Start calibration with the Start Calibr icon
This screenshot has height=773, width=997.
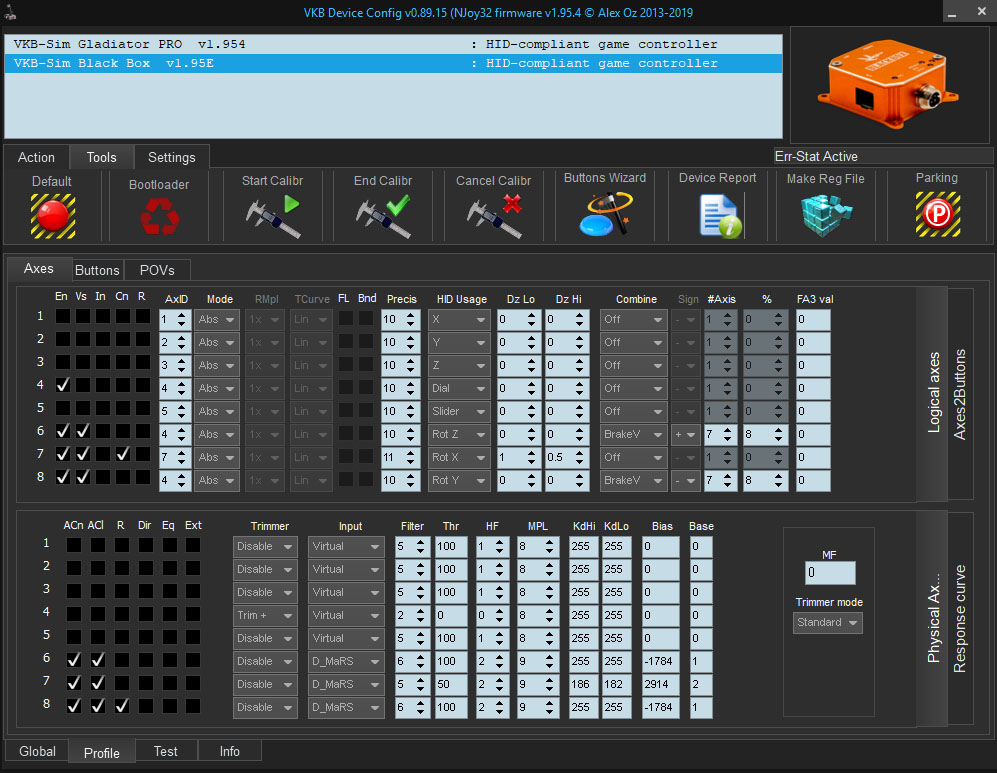pyautogui.click(x=273, y=216)
